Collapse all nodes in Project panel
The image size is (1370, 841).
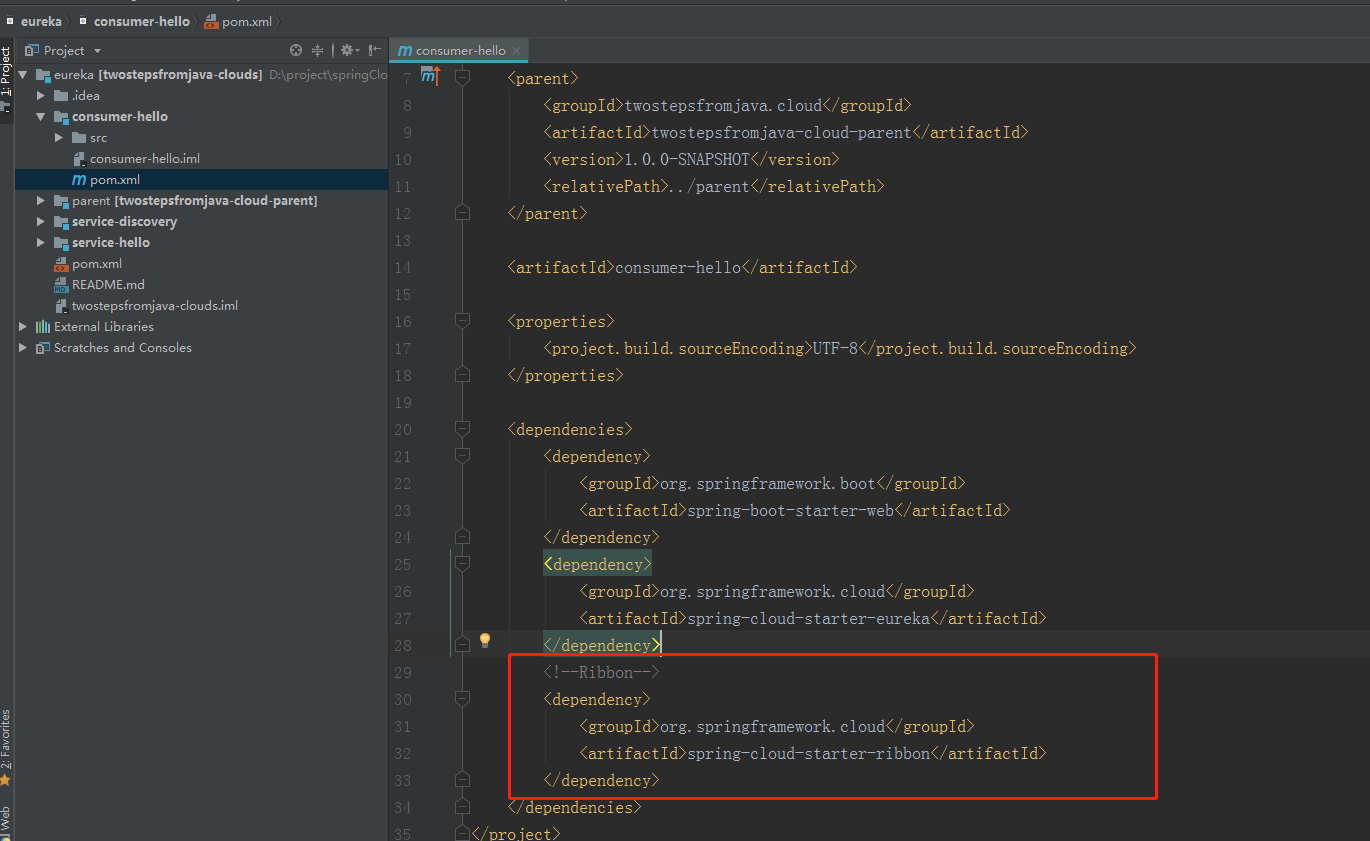tap(318, 50)
